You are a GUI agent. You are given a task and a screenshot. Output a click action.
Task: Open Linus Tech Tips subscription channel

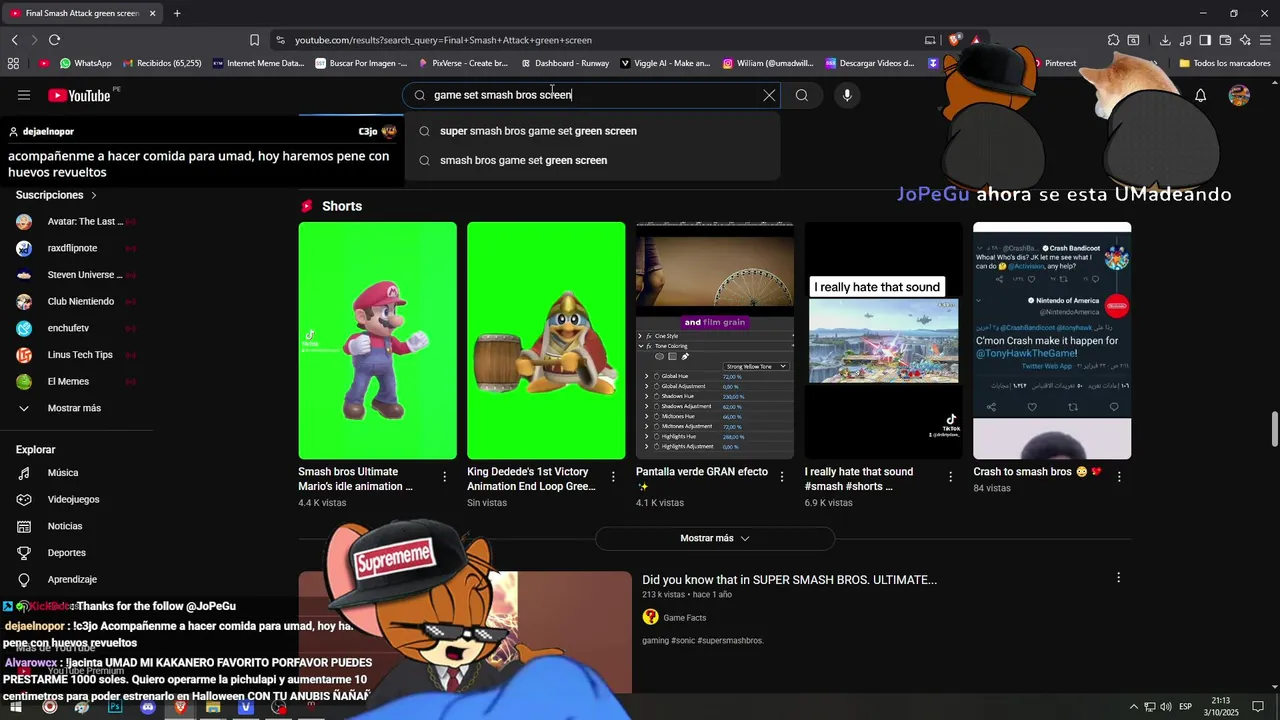click(x=76, y=355)
